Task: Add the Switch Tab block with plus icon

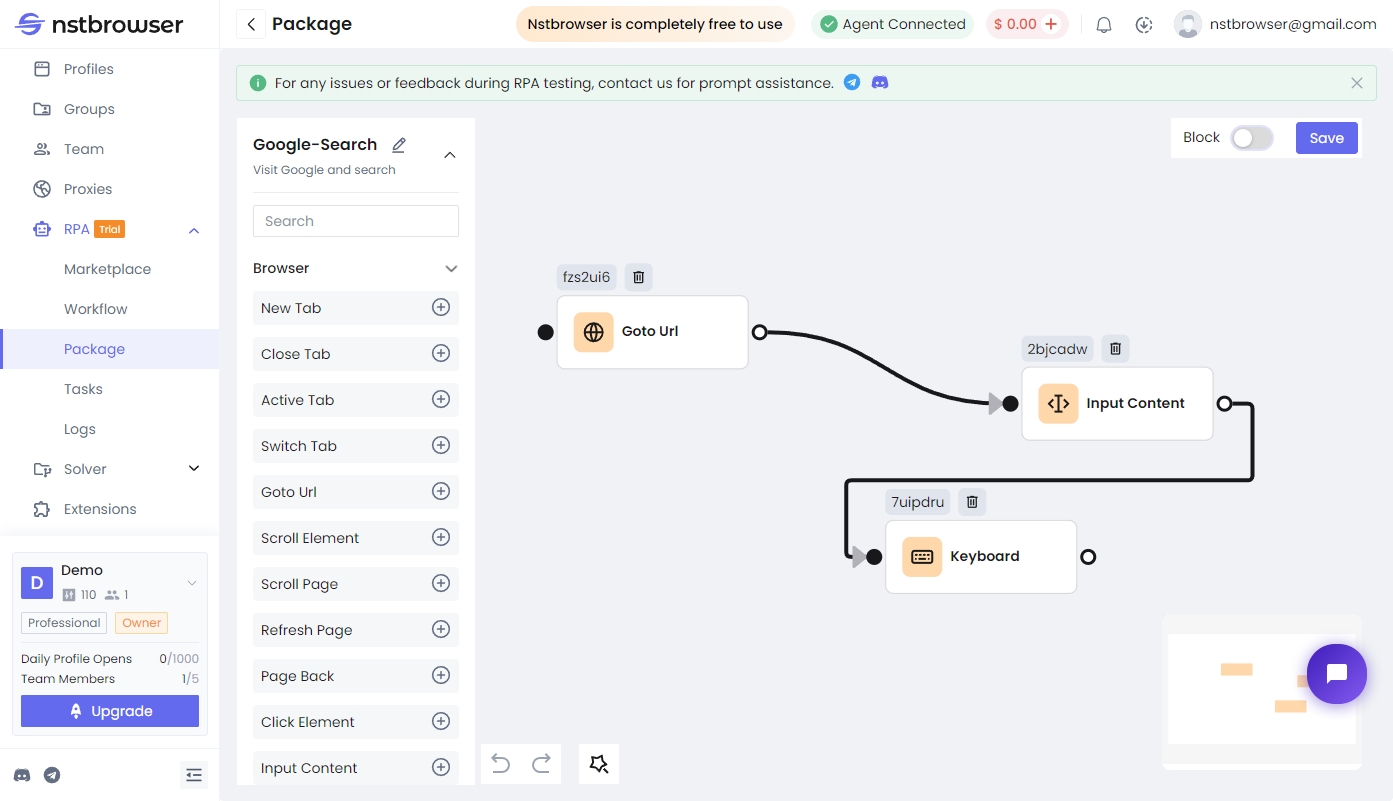Action: pos(441,445)
